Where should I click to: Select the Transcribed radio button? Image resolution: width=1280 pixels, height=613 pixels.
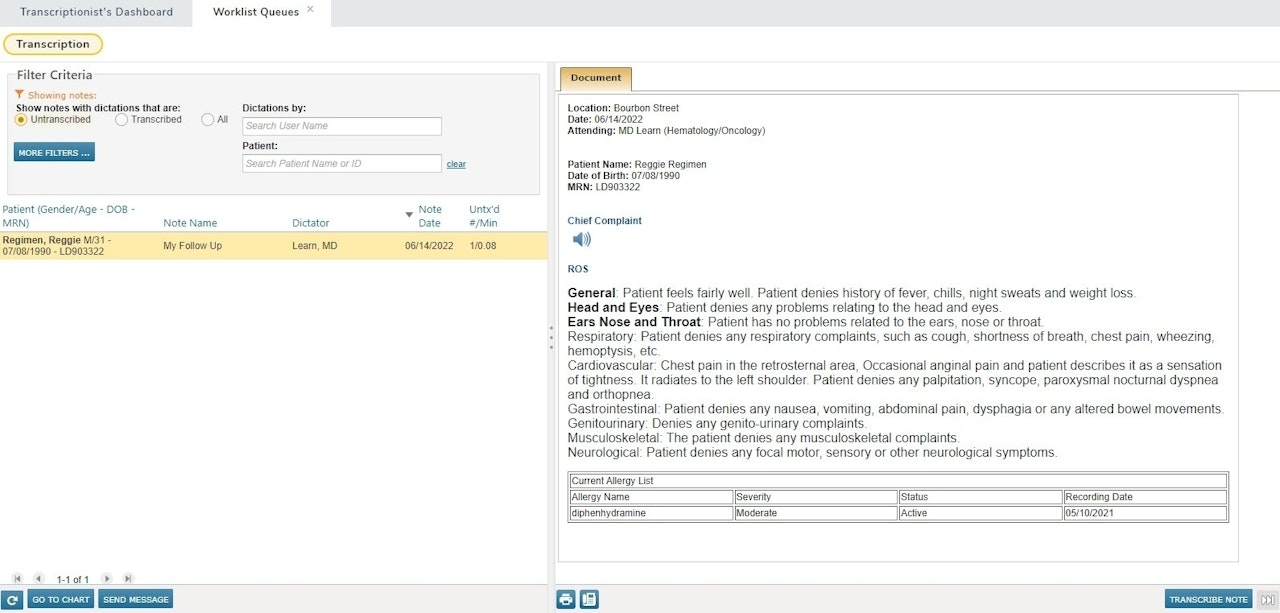pyautogui.click(x=120, y=119)
